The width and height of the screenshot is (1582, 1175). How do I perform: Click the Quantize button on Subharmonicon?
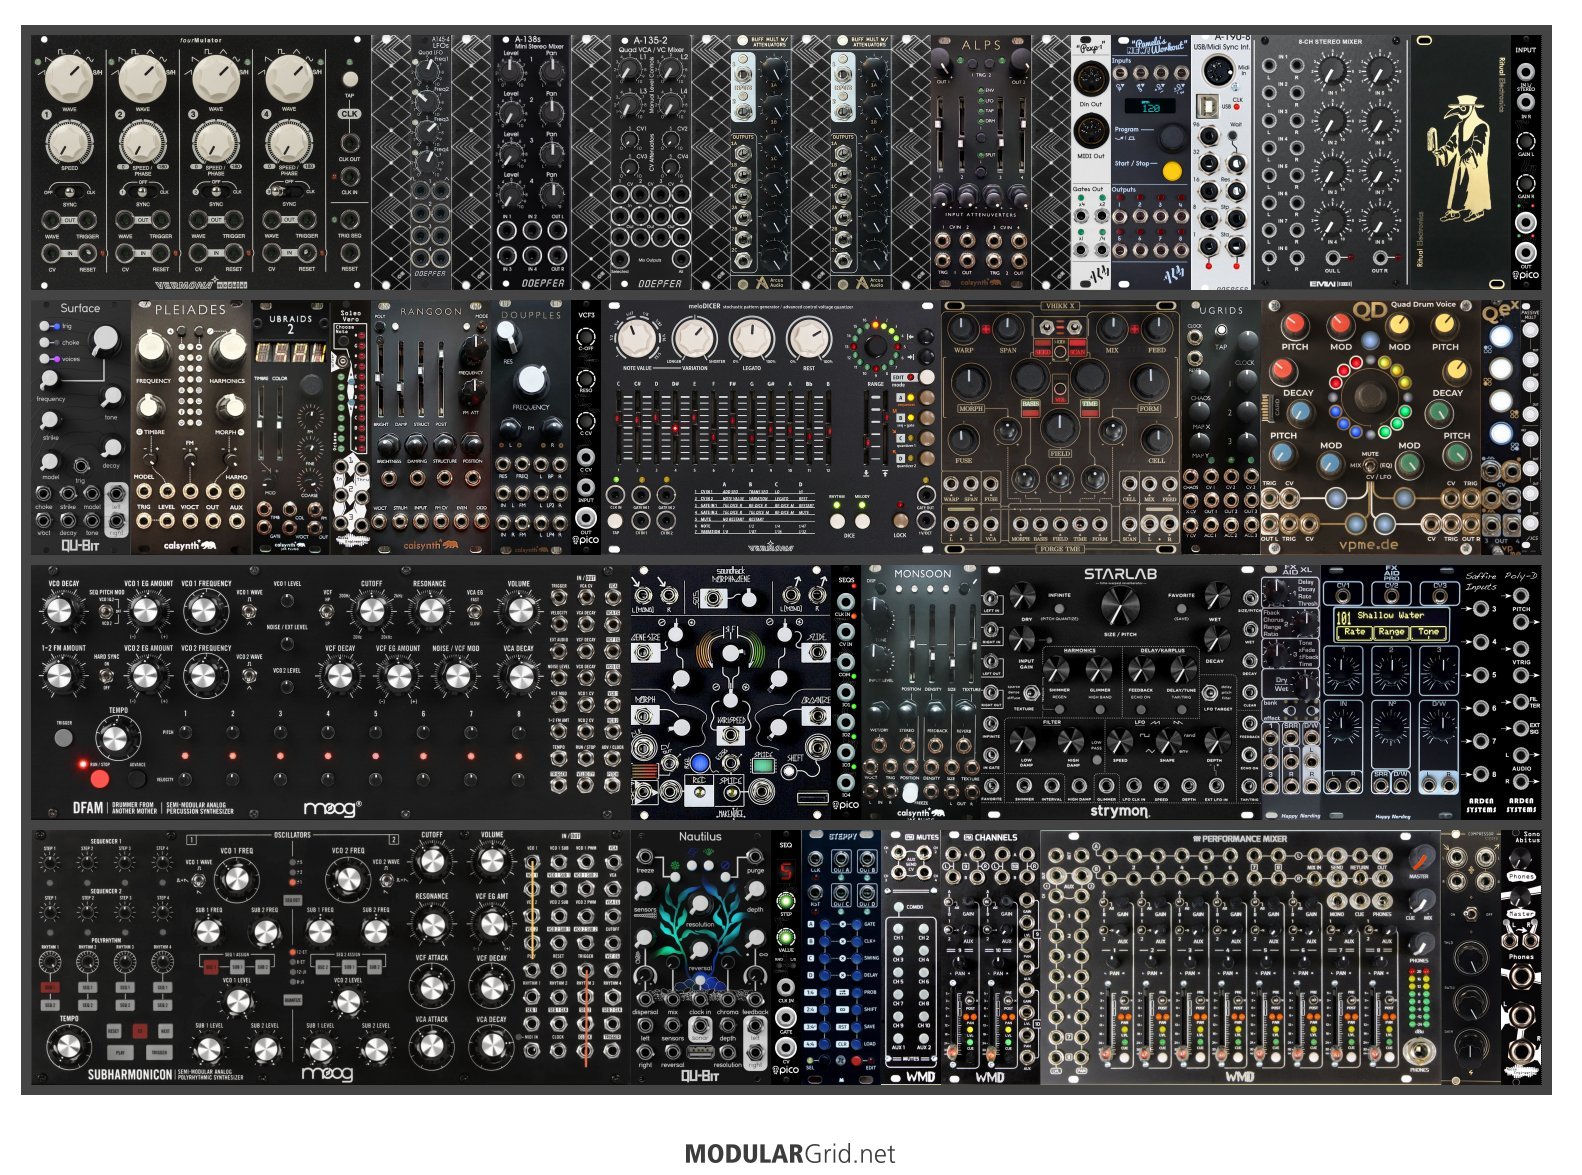[x=292, y=999]
